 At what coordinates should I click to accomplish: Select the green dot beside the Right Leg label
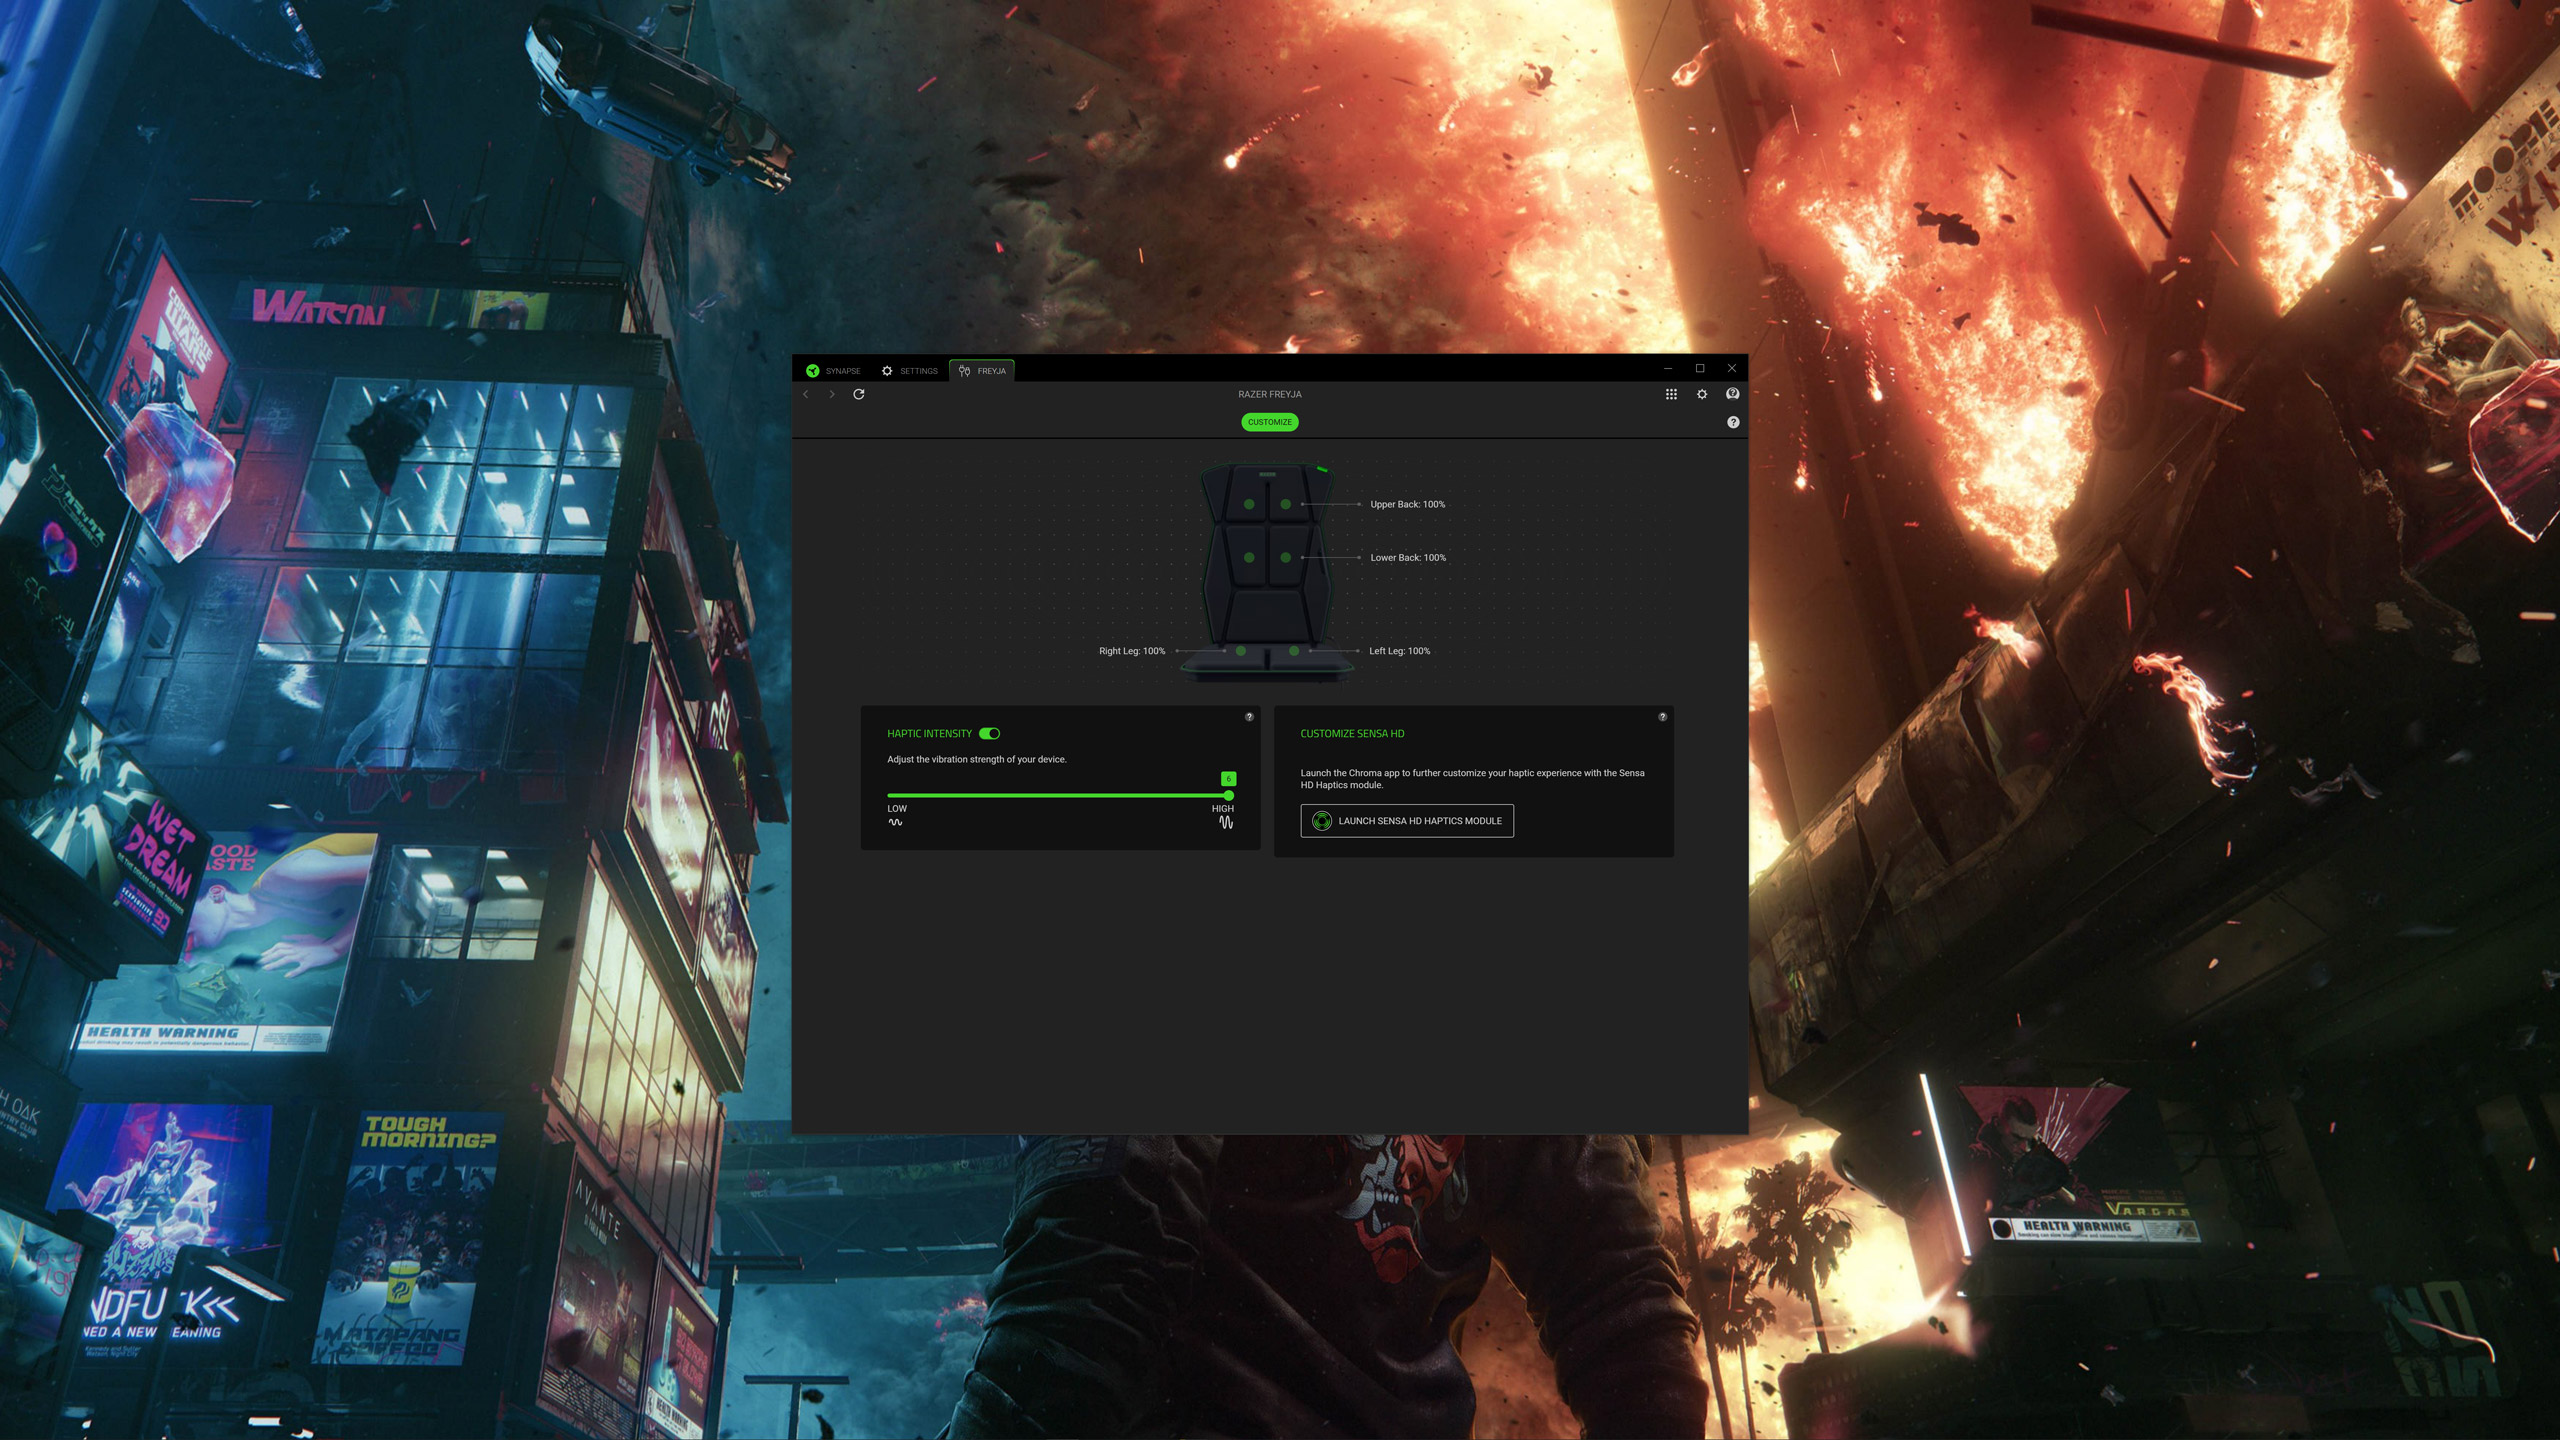pyautogui.click(x=1241, y=651)
